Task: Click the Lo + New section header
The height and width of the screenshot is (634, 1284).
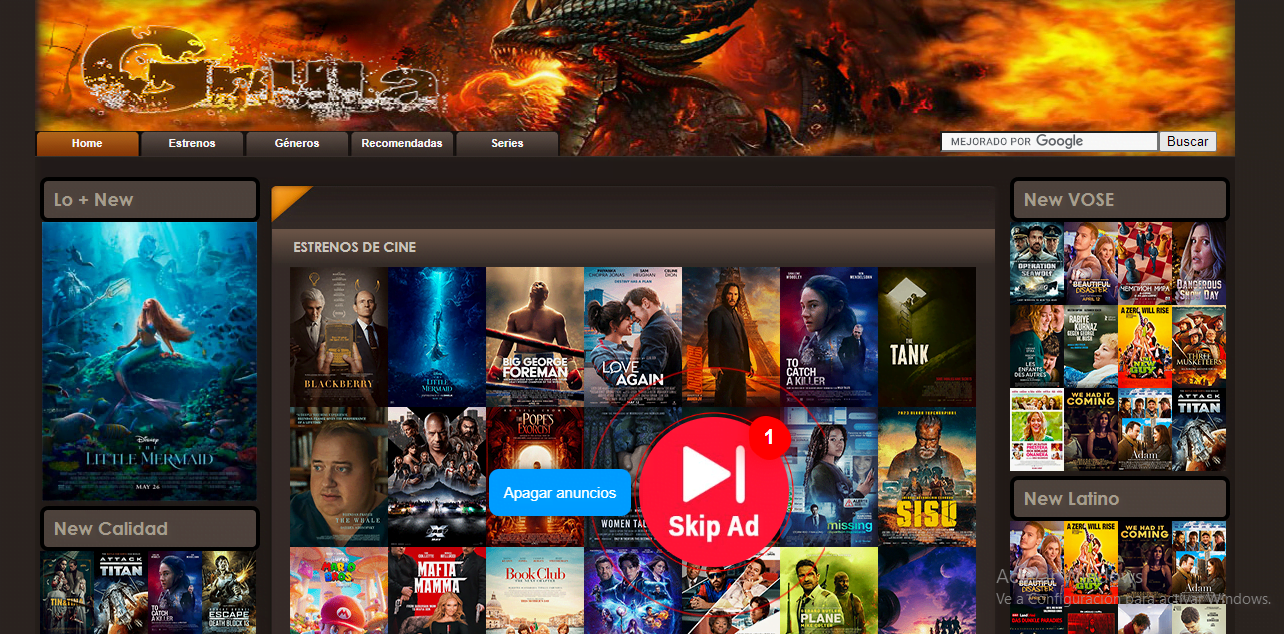Action: [x=149, y=200]
